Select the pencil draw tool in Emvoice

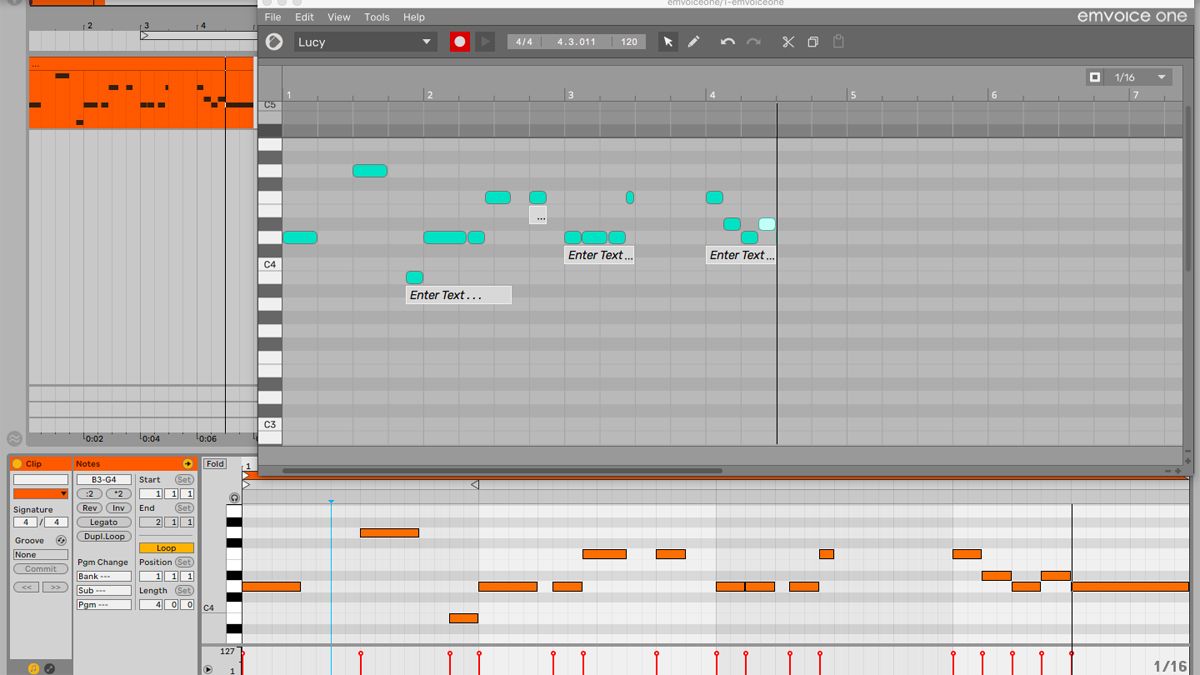(692, 42)
